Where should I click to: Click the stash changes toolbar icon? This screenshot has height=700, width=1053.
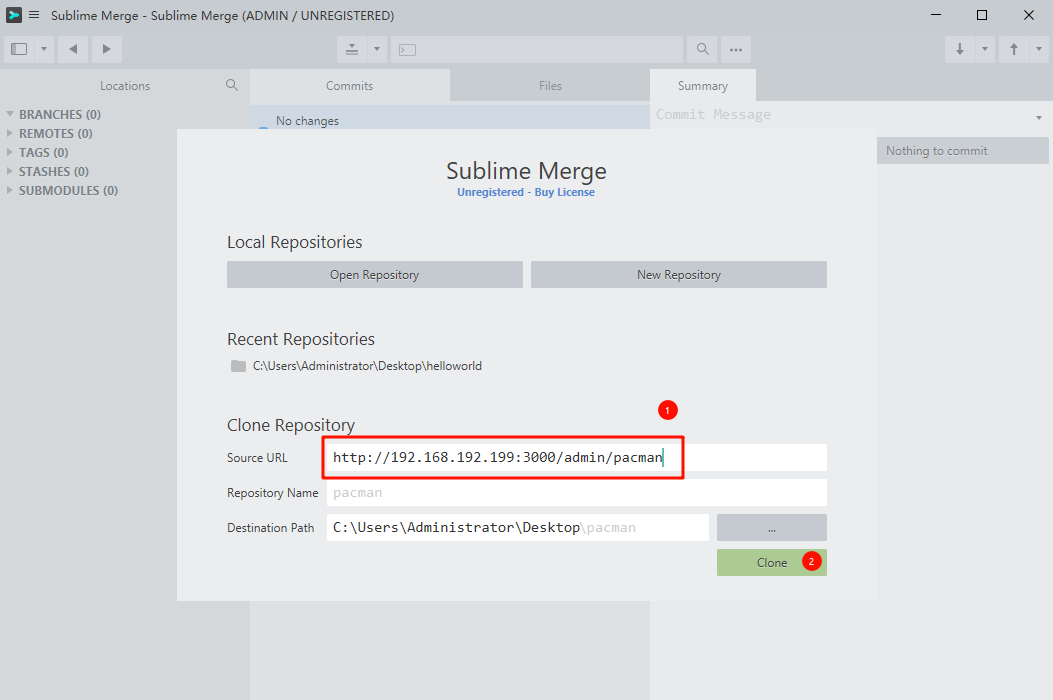tap(352, 49)
